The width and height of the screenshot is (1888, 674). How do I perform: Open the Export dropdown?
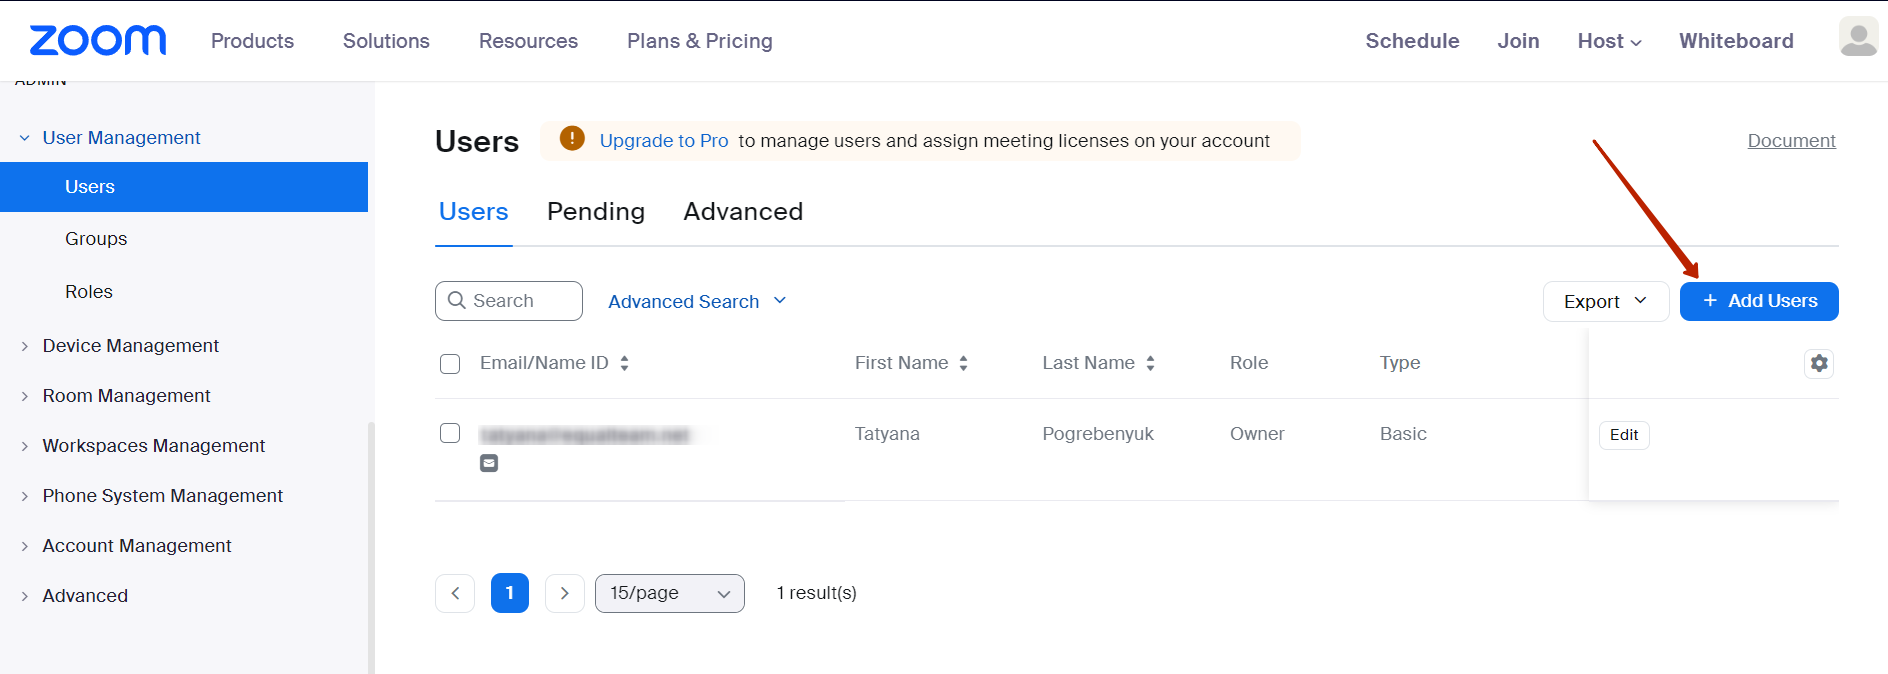[1605, 301]
